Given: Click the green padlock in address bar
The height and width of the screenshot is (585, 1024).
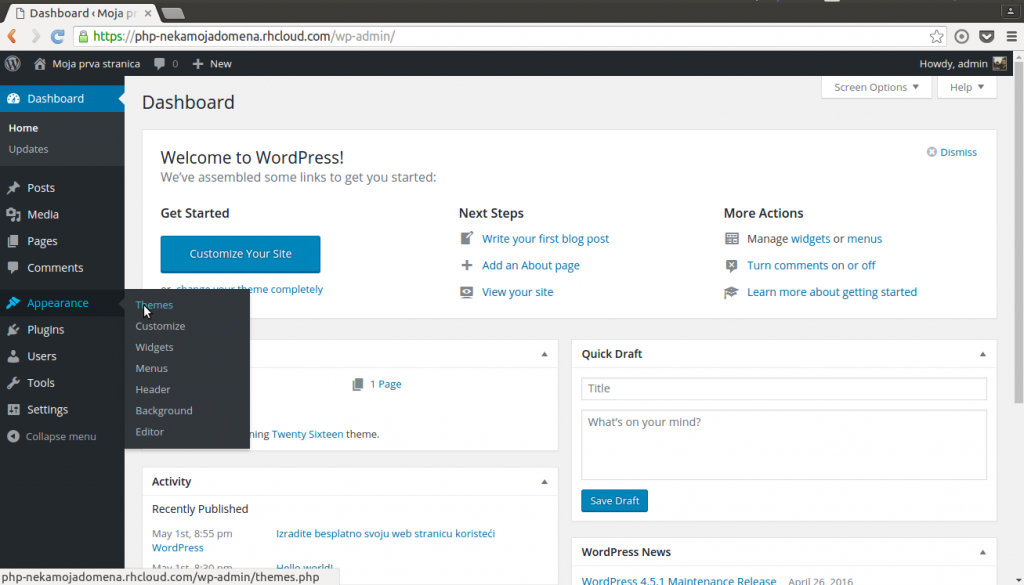Looking at the screenshot, I should (x=83, y=37).
